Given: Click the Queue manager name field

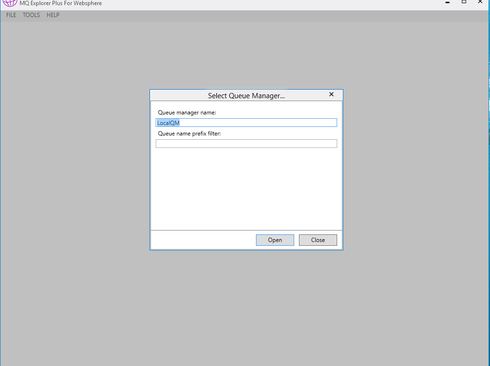Looking at the screenshot, I should [x=246, y=123].
